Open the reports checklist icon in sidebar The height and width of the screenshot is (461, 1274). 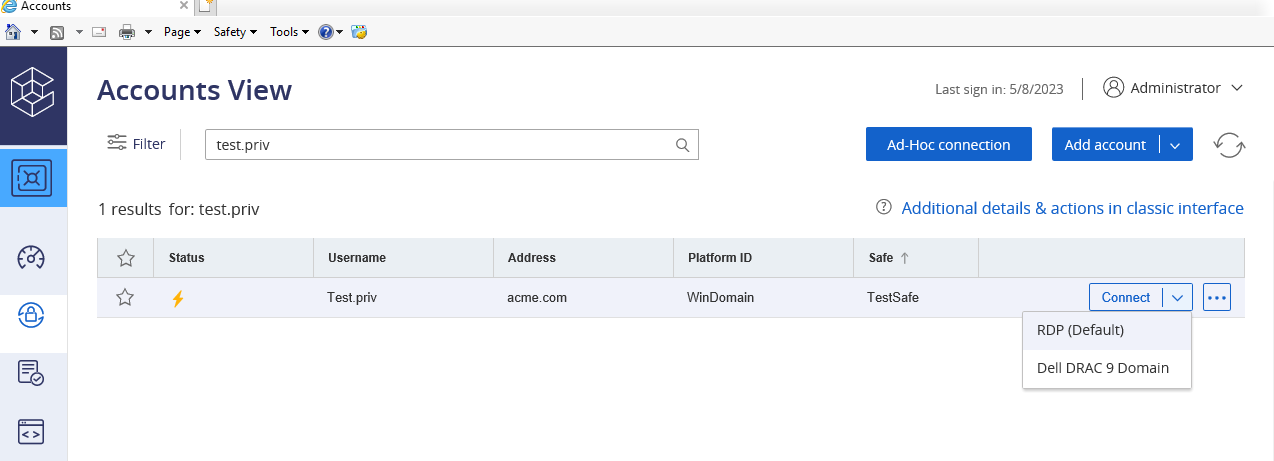coord(31,373)
